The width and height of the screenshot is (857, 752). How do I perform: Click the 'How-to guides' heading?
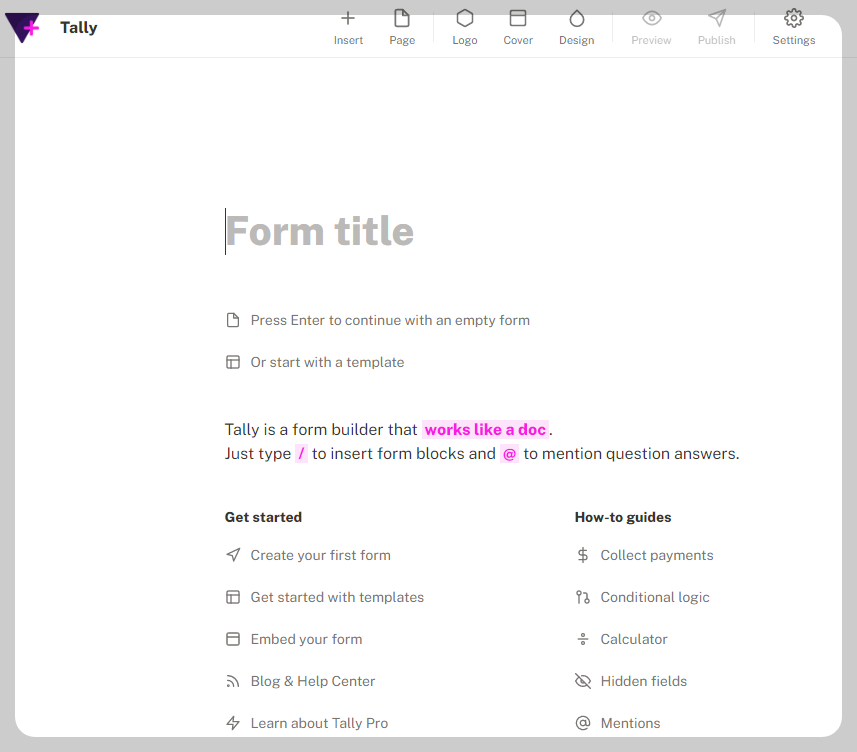pos(623,517)
